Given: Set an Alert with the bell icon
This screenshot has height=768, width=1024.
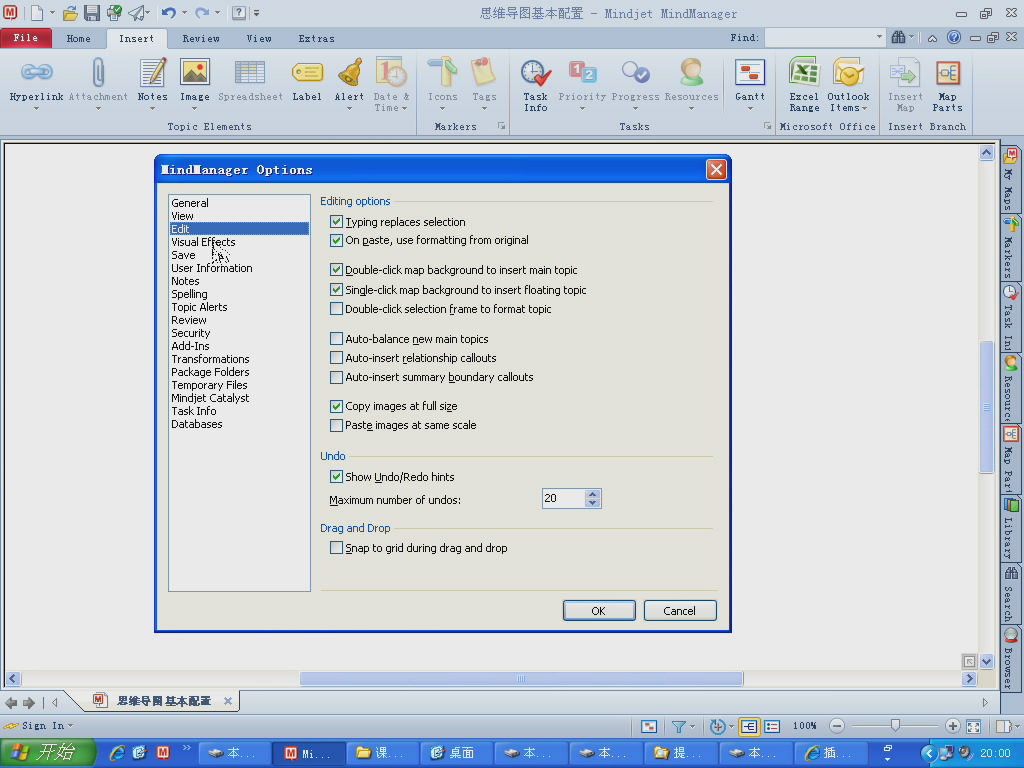Looking at the screenshot, I should [349, 80].
